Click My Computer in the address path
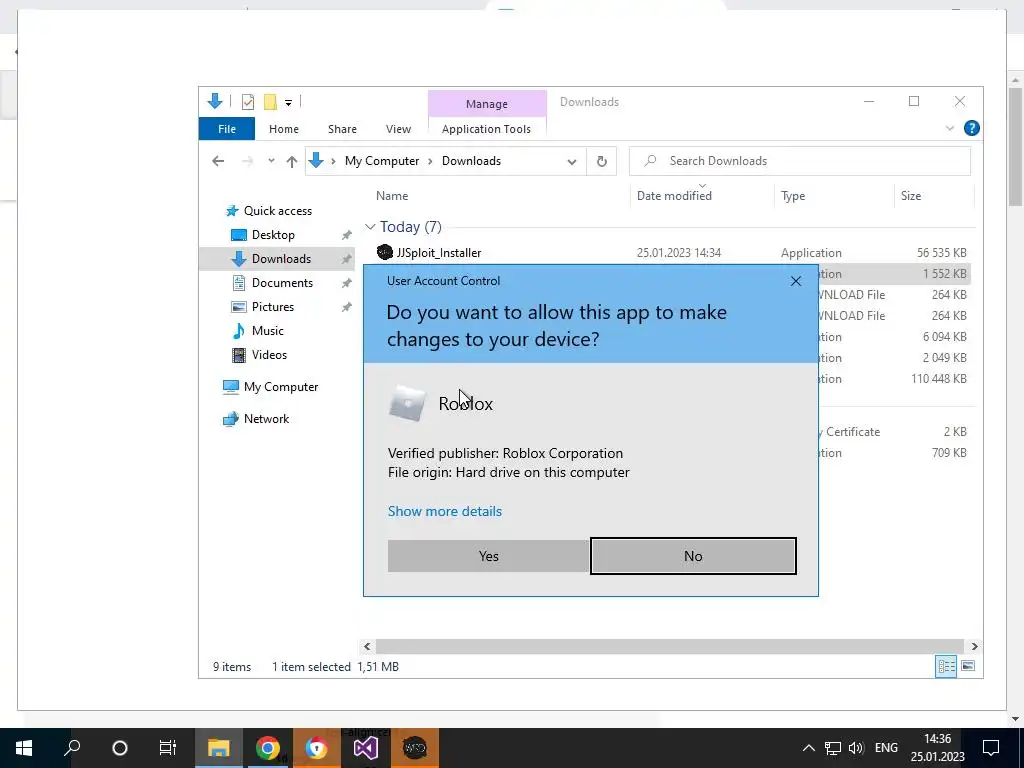This screenshot has height=768, width=1024. (x=382, y=161)
